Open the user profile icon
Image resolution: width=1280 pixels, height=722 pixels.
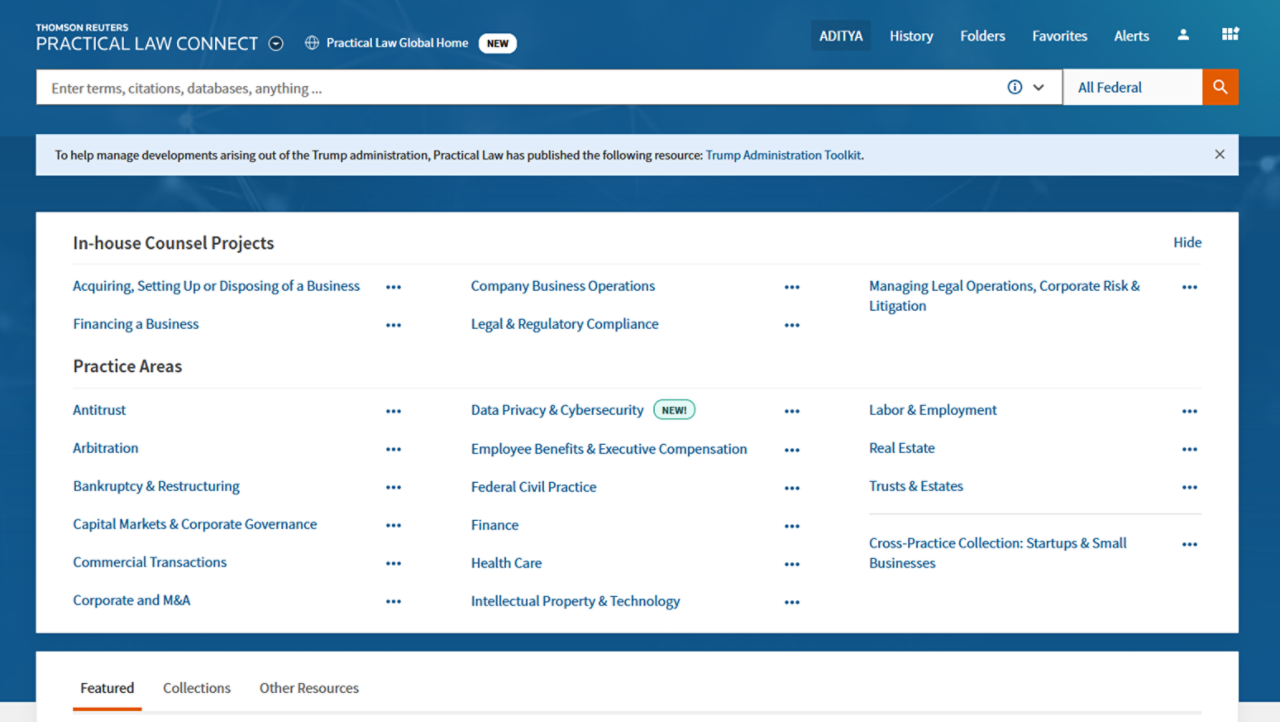(1183, 35)
